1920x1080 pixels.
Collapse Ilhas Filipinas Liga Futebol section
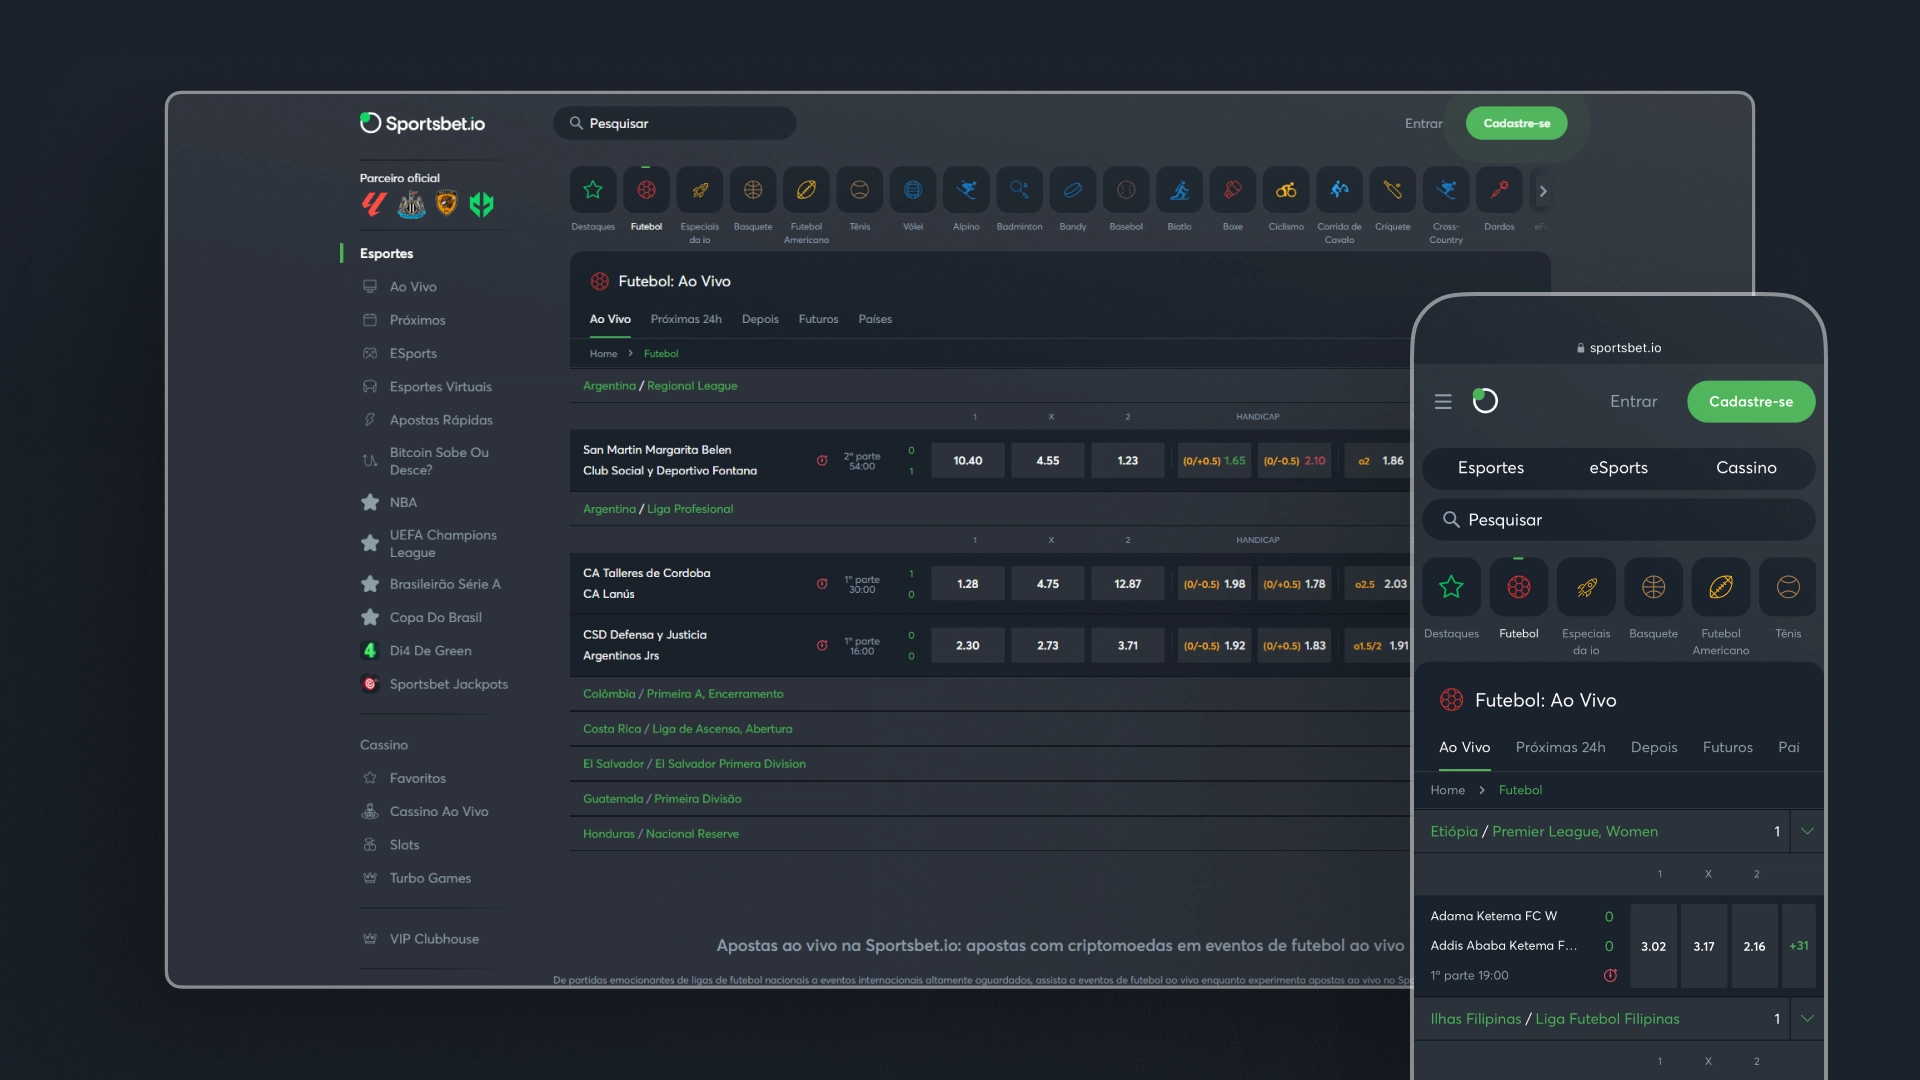tap(1807, 1019)
